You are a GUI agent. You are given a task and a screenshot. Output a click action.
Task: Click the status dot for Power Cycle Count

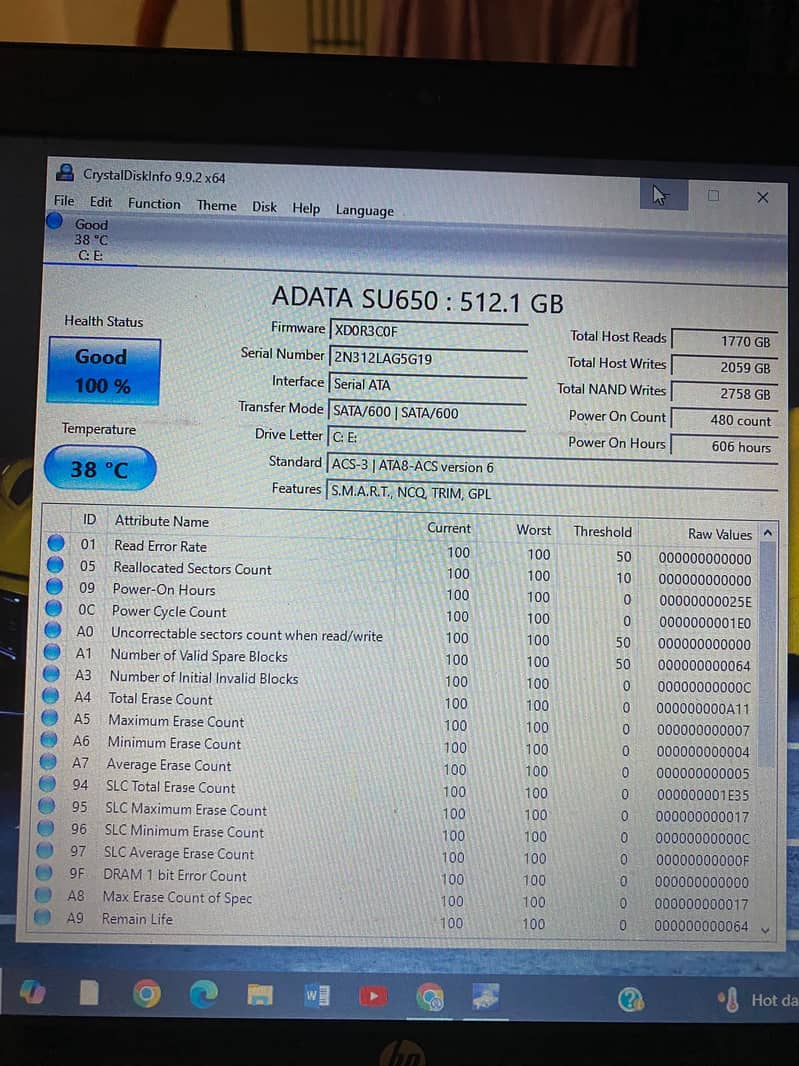(54, 608)
